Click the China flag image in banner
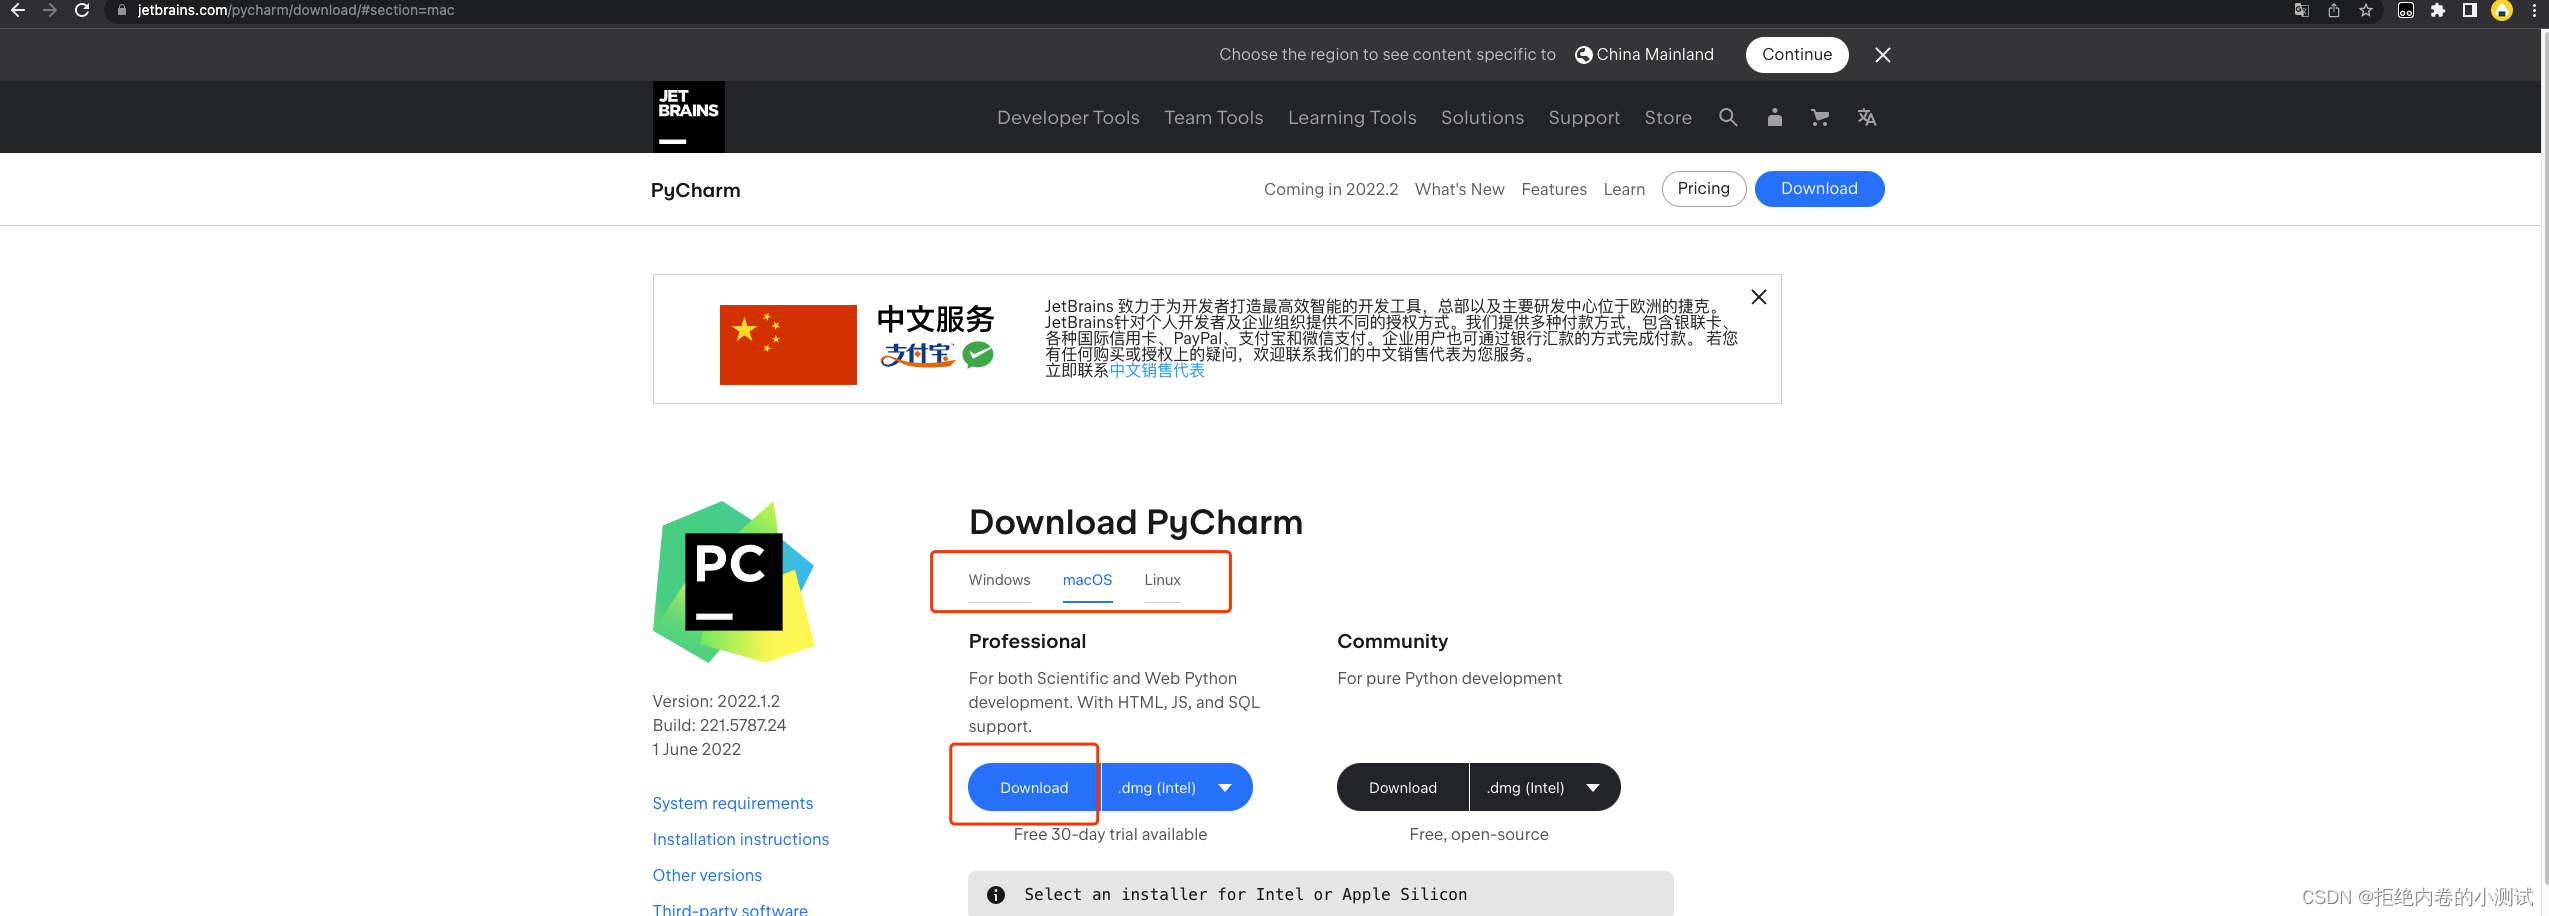 click(x=788, y=345)
